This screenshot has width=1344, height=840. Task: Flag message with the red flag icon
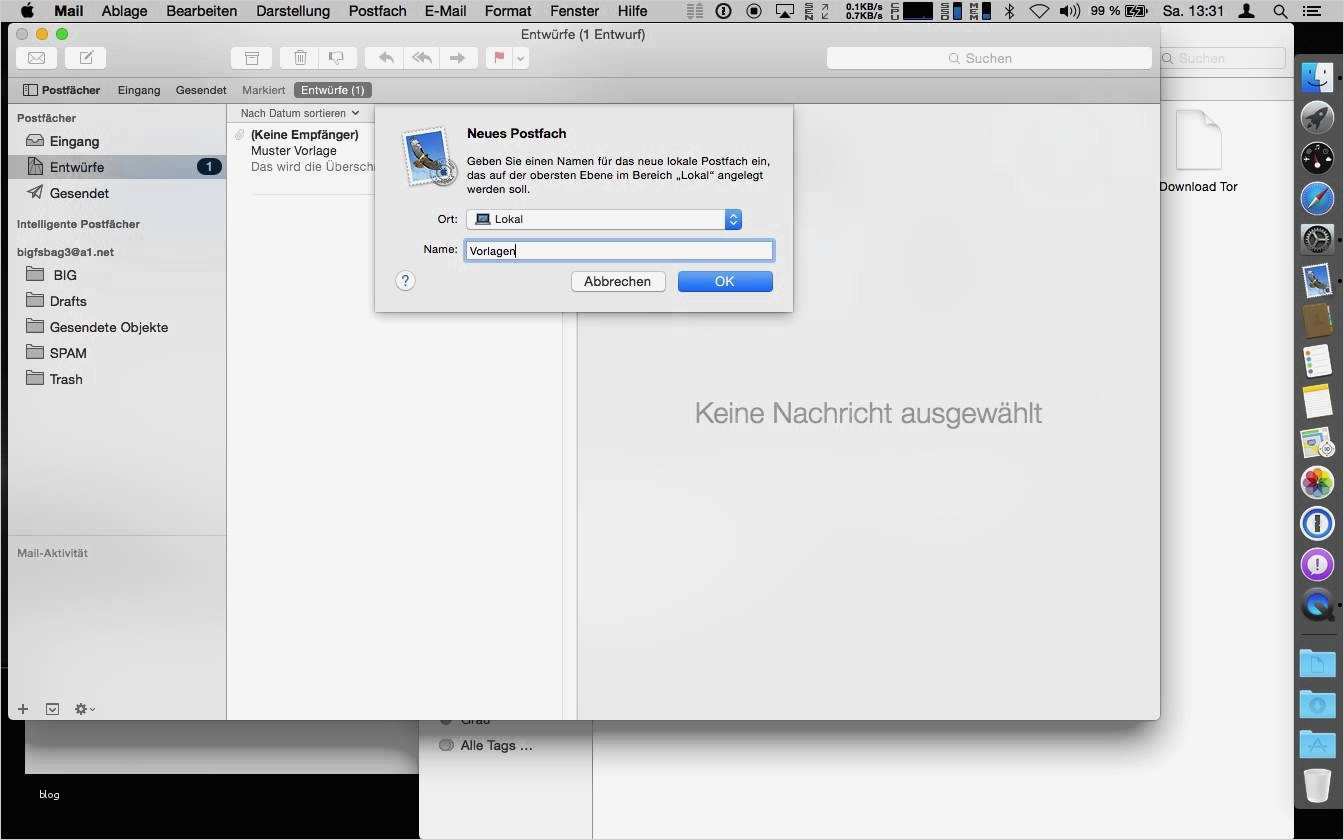pyautogui.click(x=499, y=58)
